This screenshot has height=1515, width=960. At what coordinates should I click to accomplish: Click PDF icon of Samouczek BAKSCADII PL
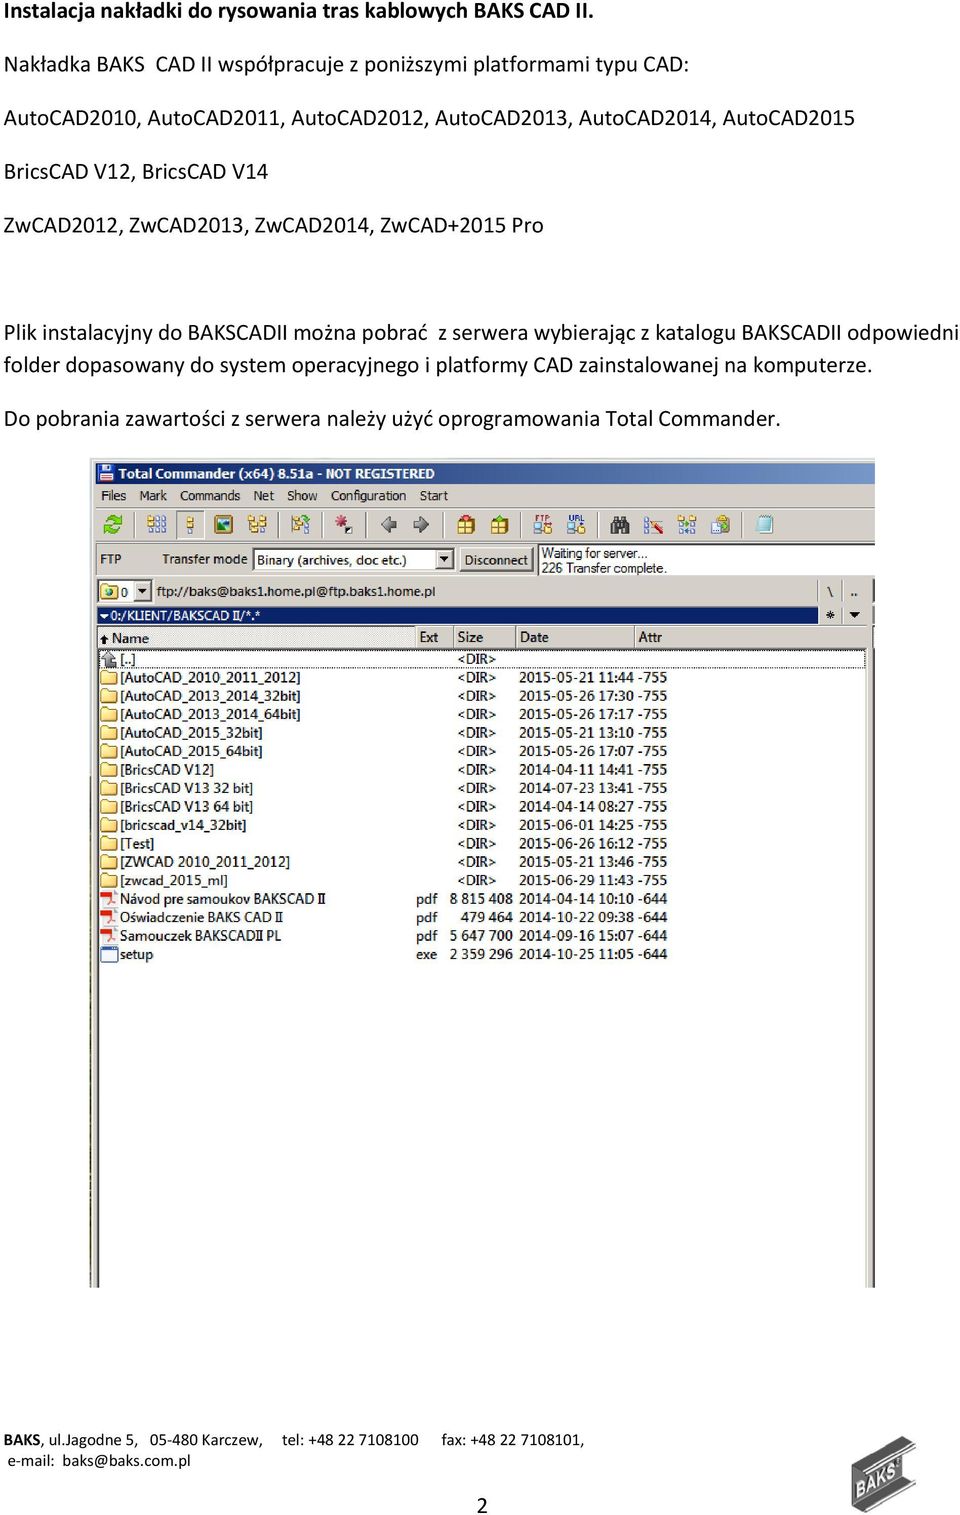(109, 936)
